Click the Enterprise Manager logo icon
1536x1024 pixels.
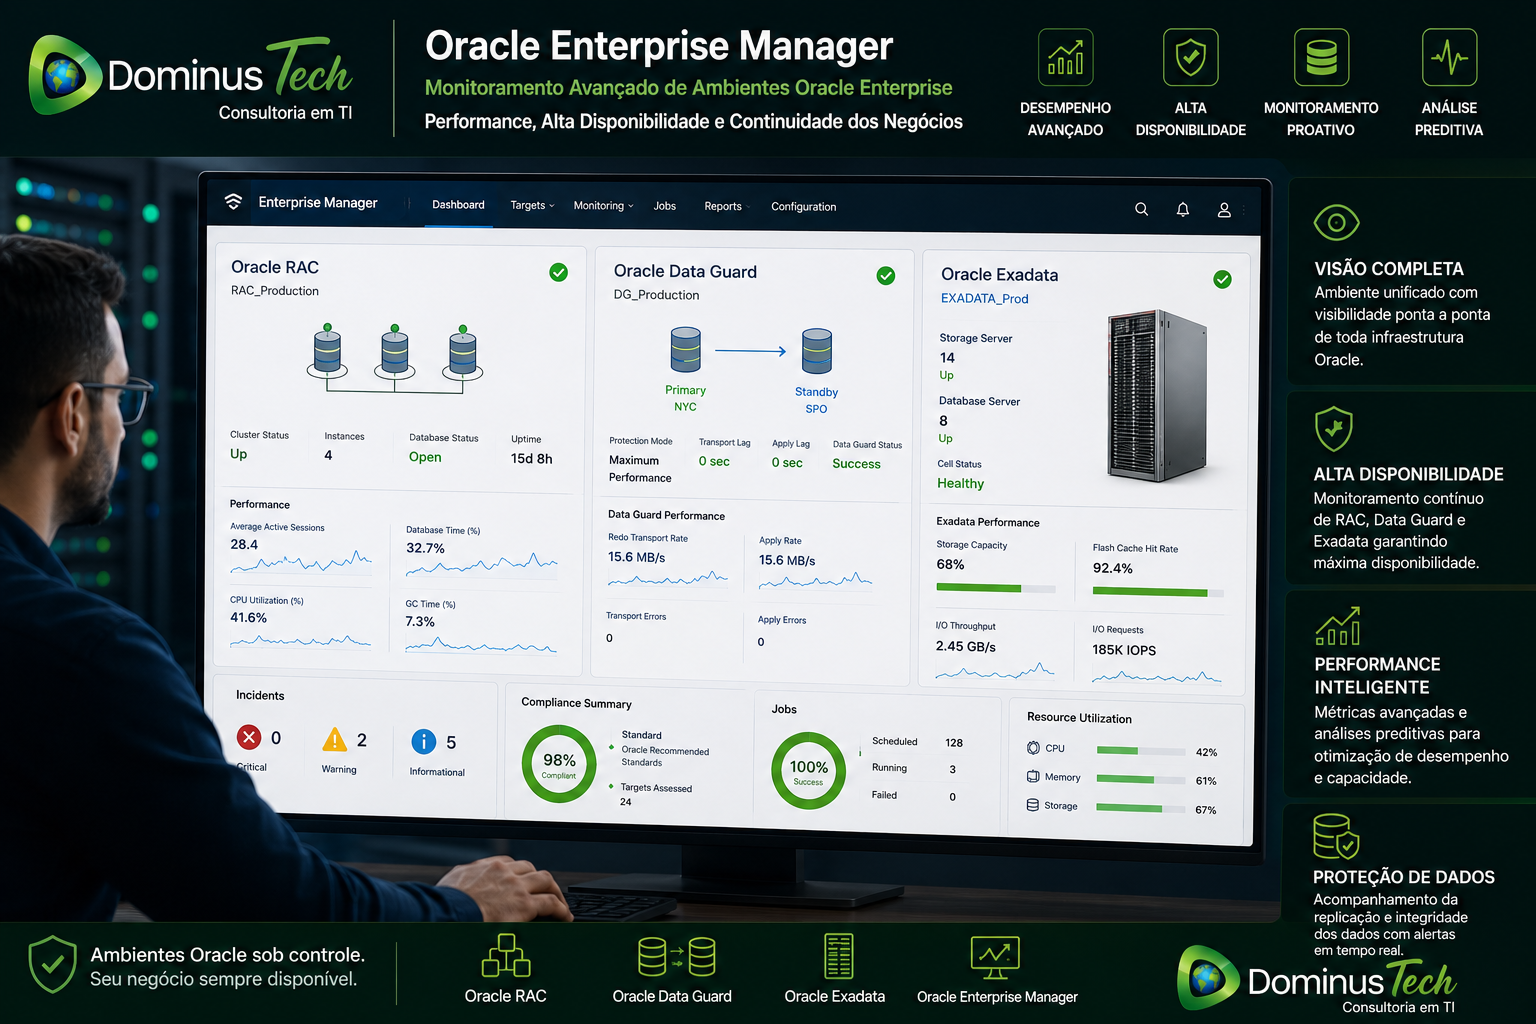(x=233, y=201)
